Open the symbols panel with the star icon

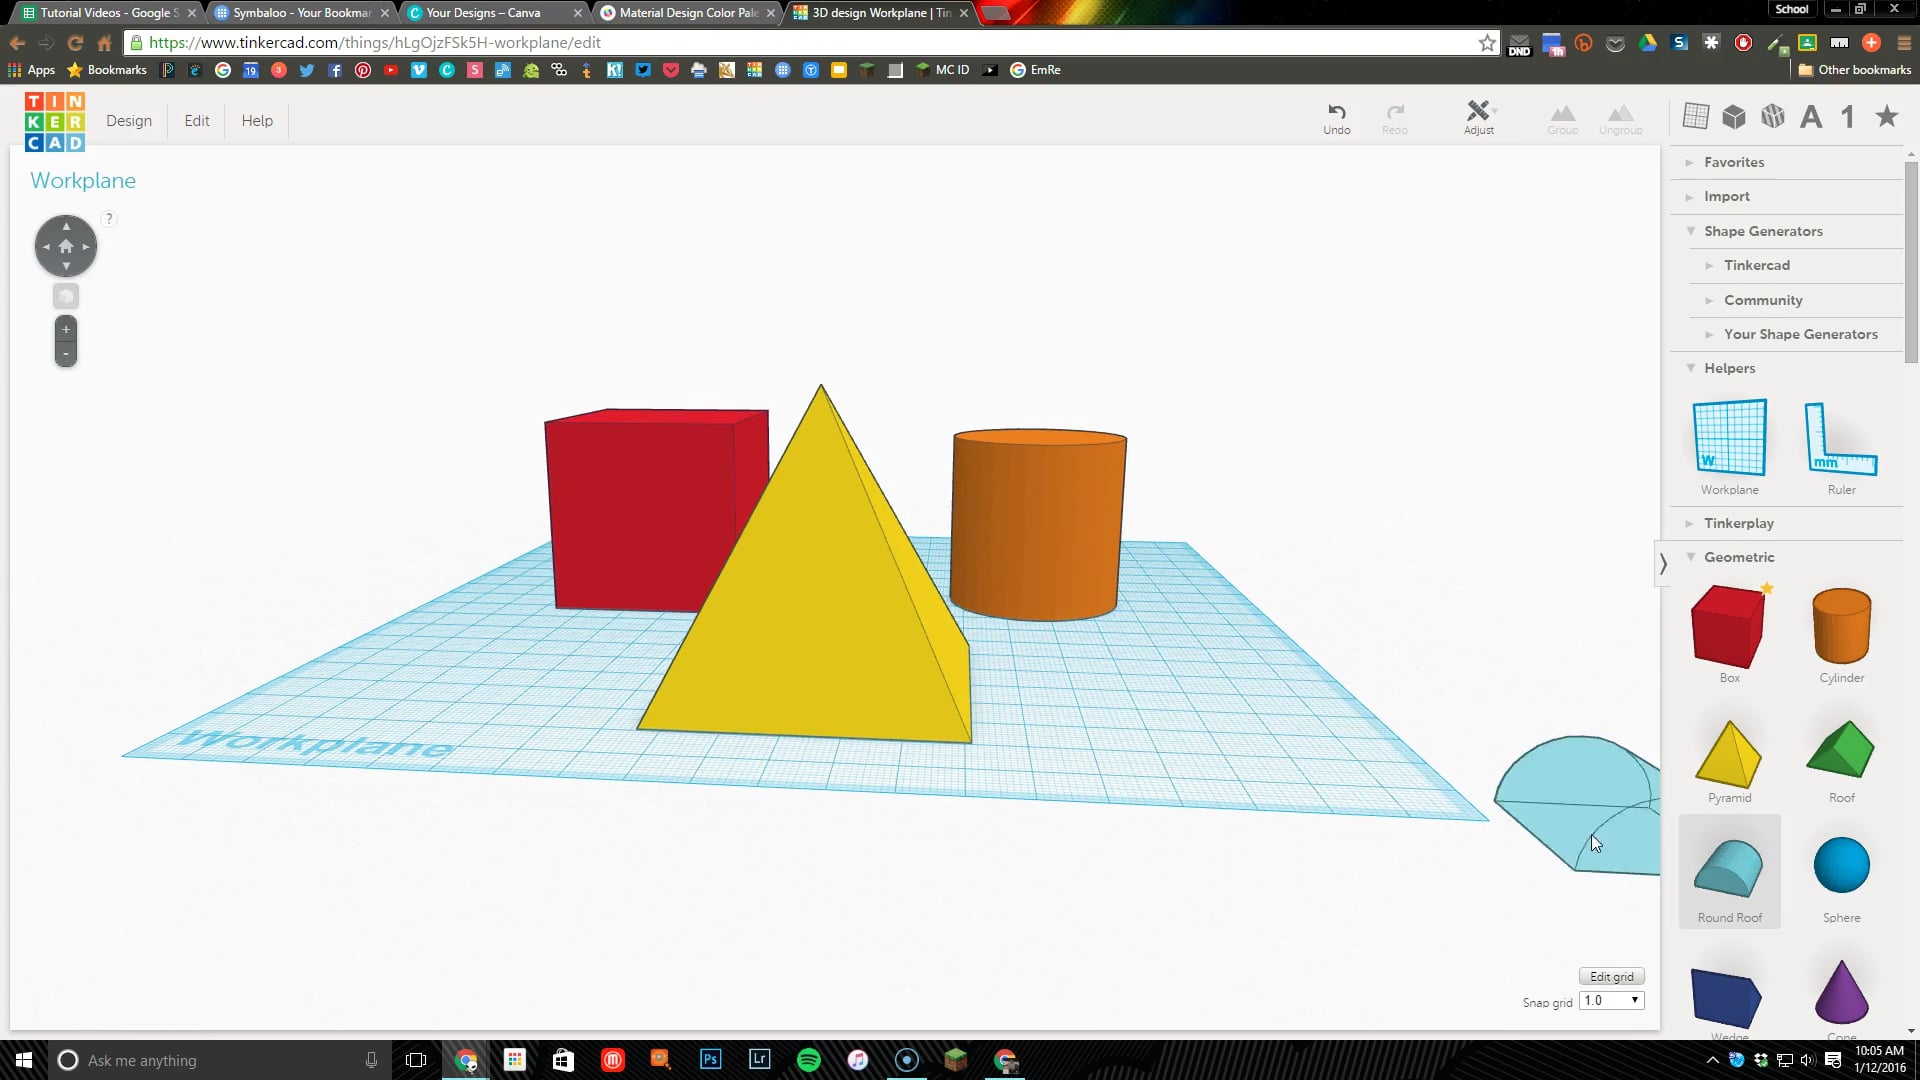coord(1886,116)
